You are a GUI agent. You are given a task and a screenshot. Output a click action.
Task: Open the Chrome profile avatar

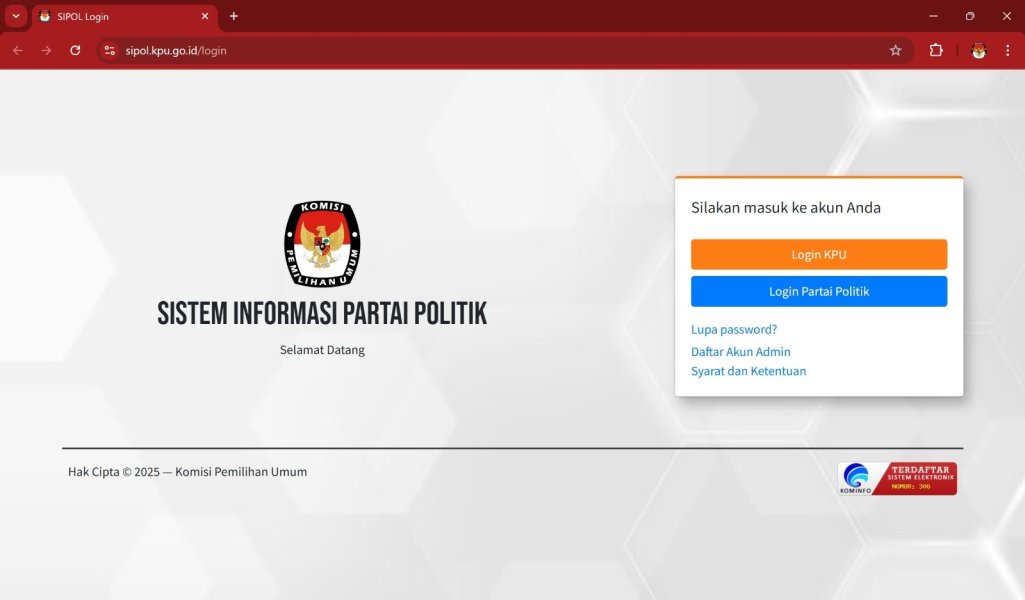point(978,50)
